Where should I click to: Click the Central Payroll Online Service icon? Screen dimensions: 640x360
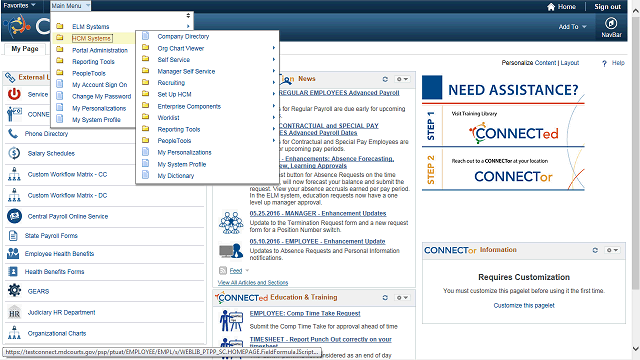(14, 216)
